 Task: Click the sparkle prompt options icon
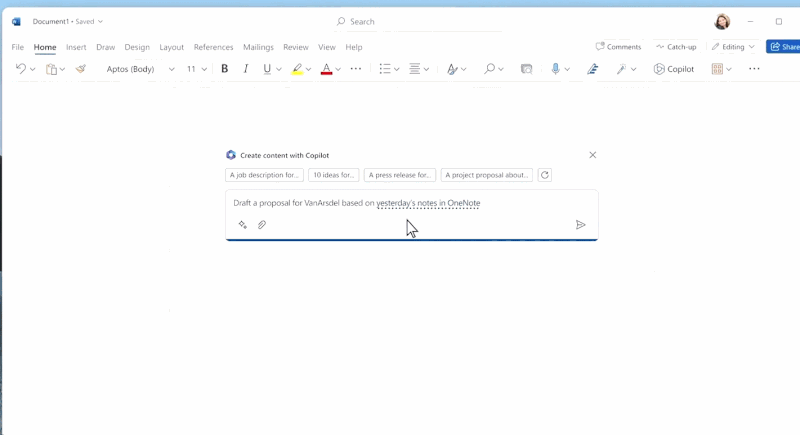[x=242, y=225]
